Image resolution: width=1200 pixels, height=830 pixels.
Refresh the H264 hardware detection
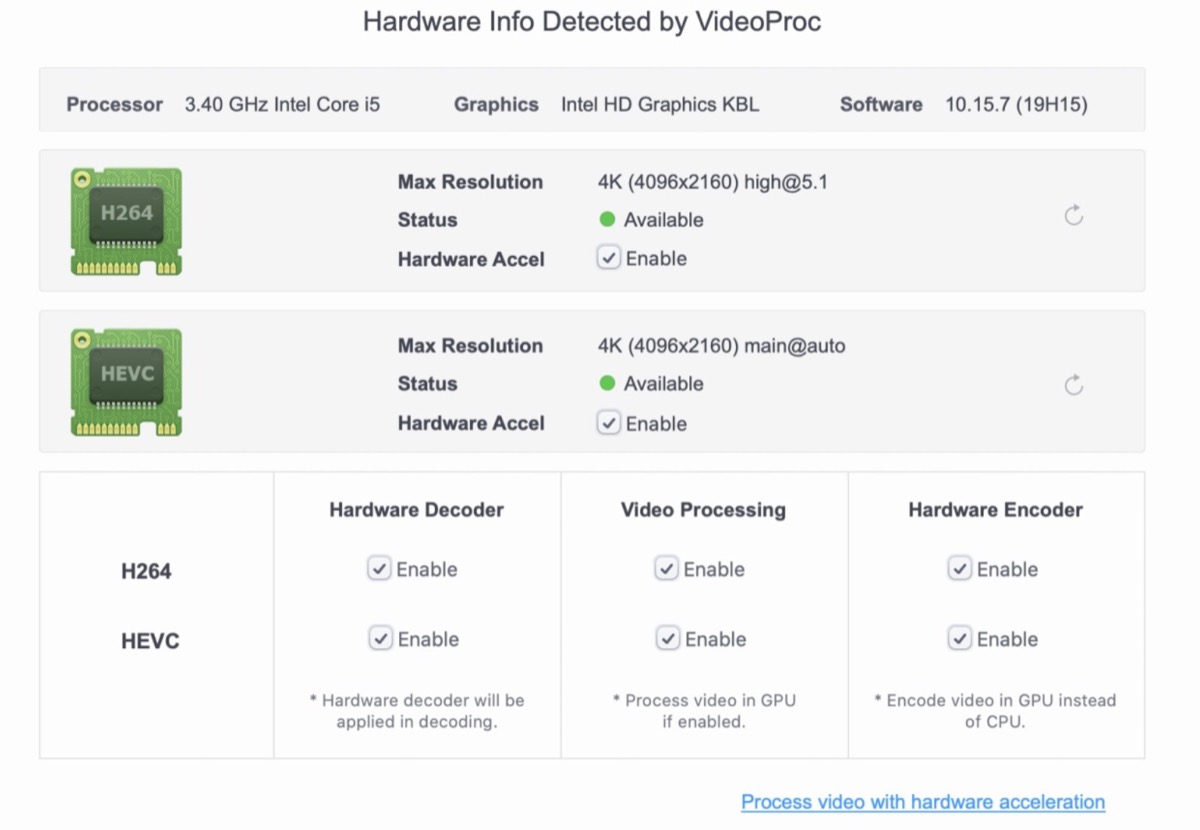[x=1073, y=215]
